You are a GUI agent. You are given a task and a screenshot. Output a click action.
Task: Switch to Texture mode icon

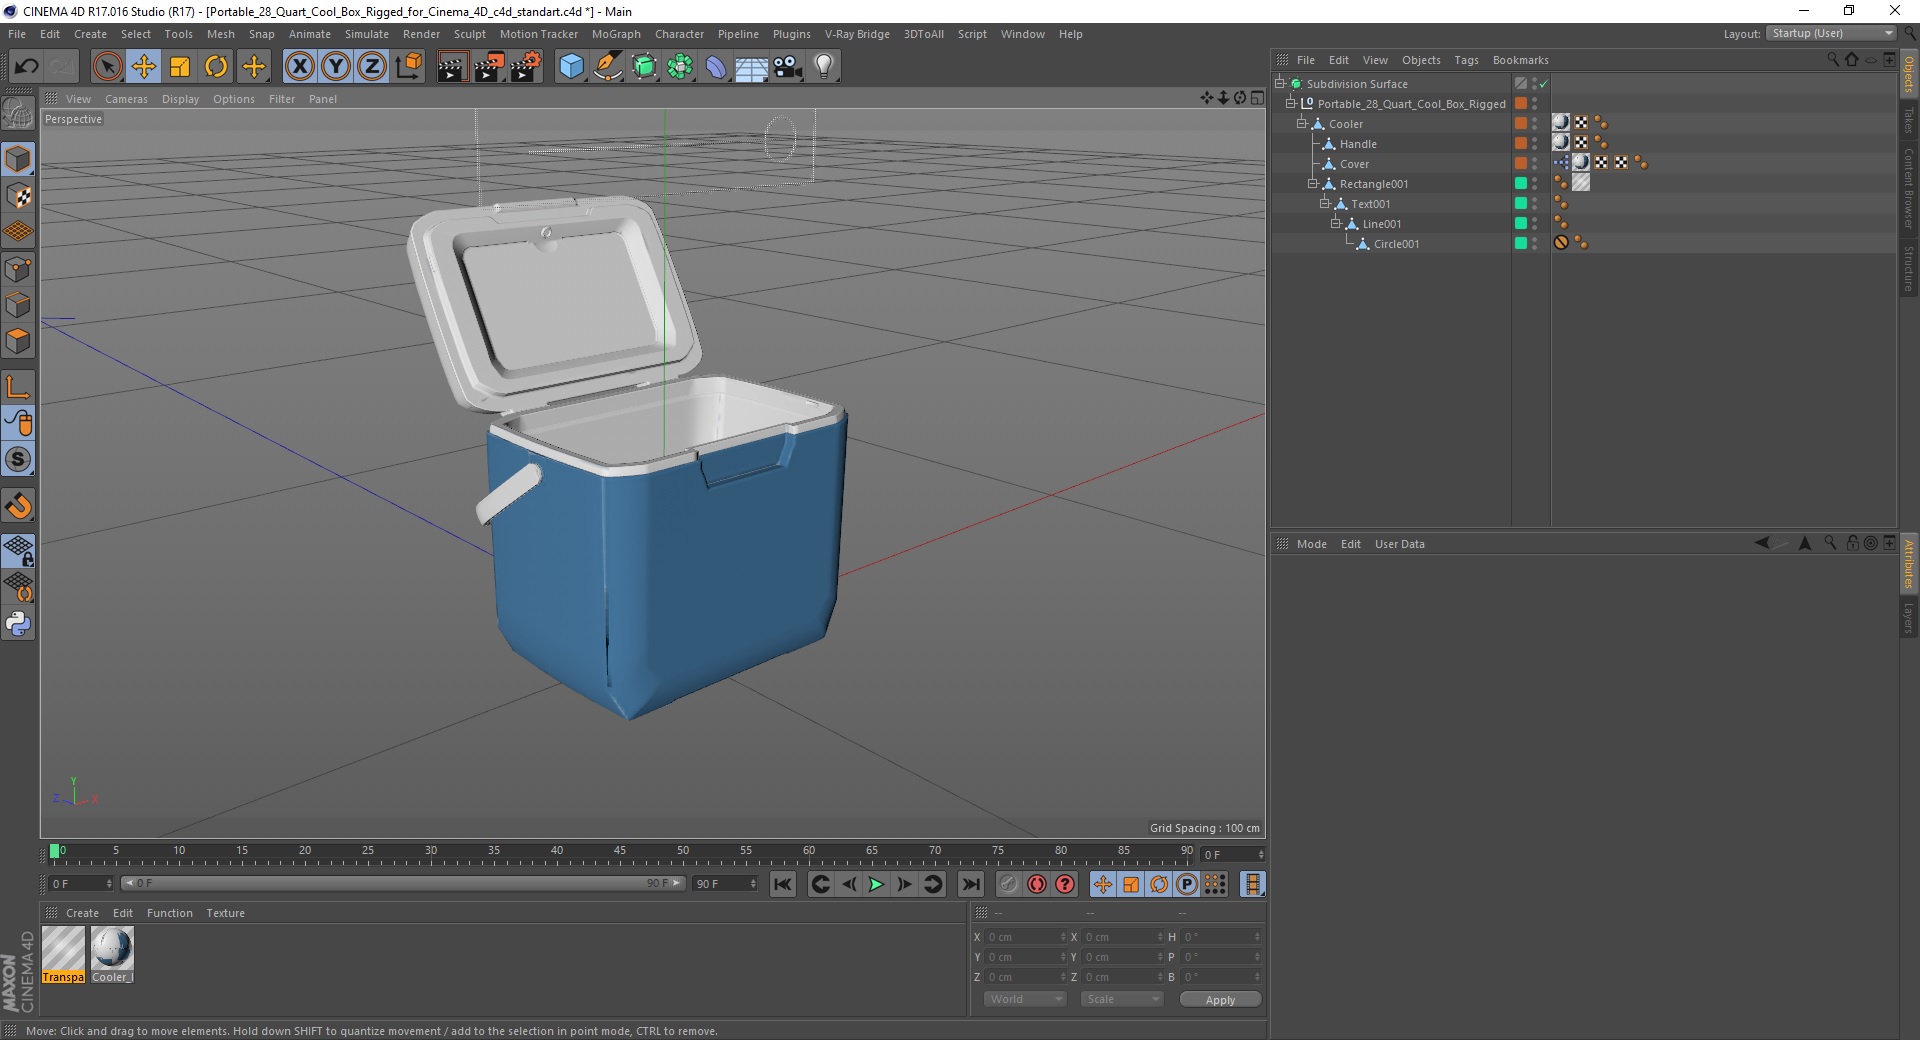18,196
